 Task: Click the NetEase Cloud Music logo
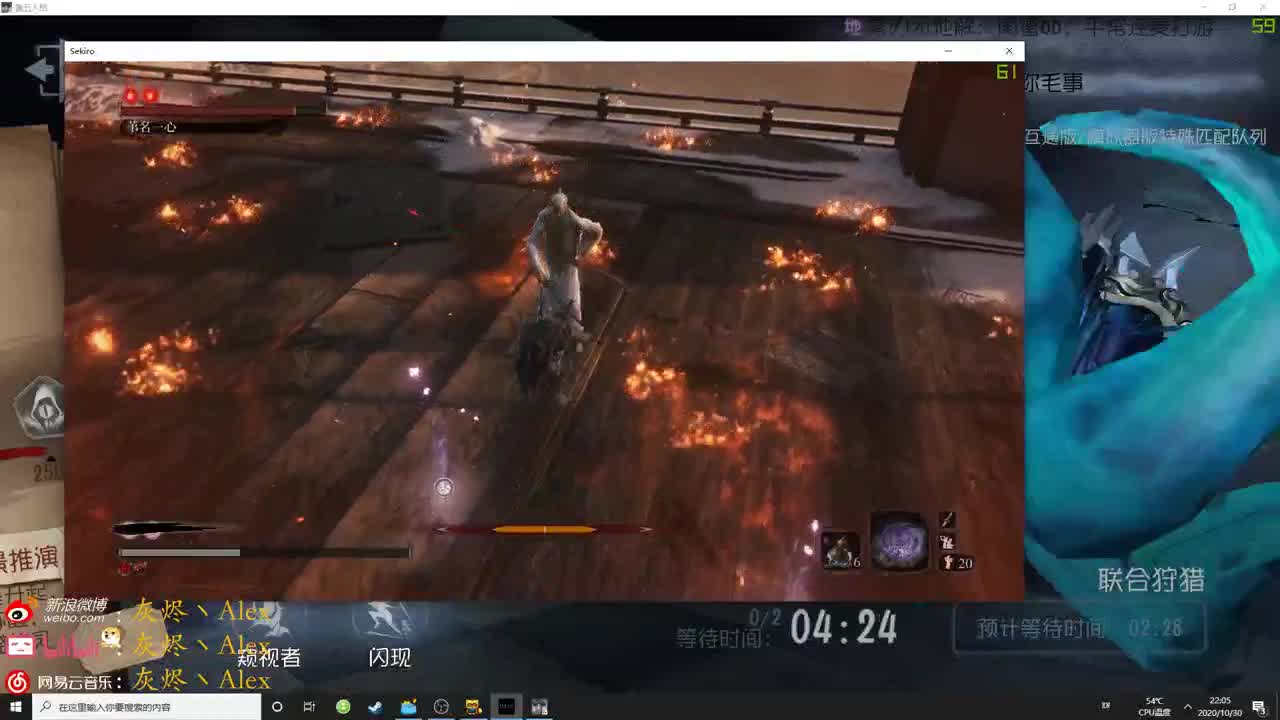17,682
